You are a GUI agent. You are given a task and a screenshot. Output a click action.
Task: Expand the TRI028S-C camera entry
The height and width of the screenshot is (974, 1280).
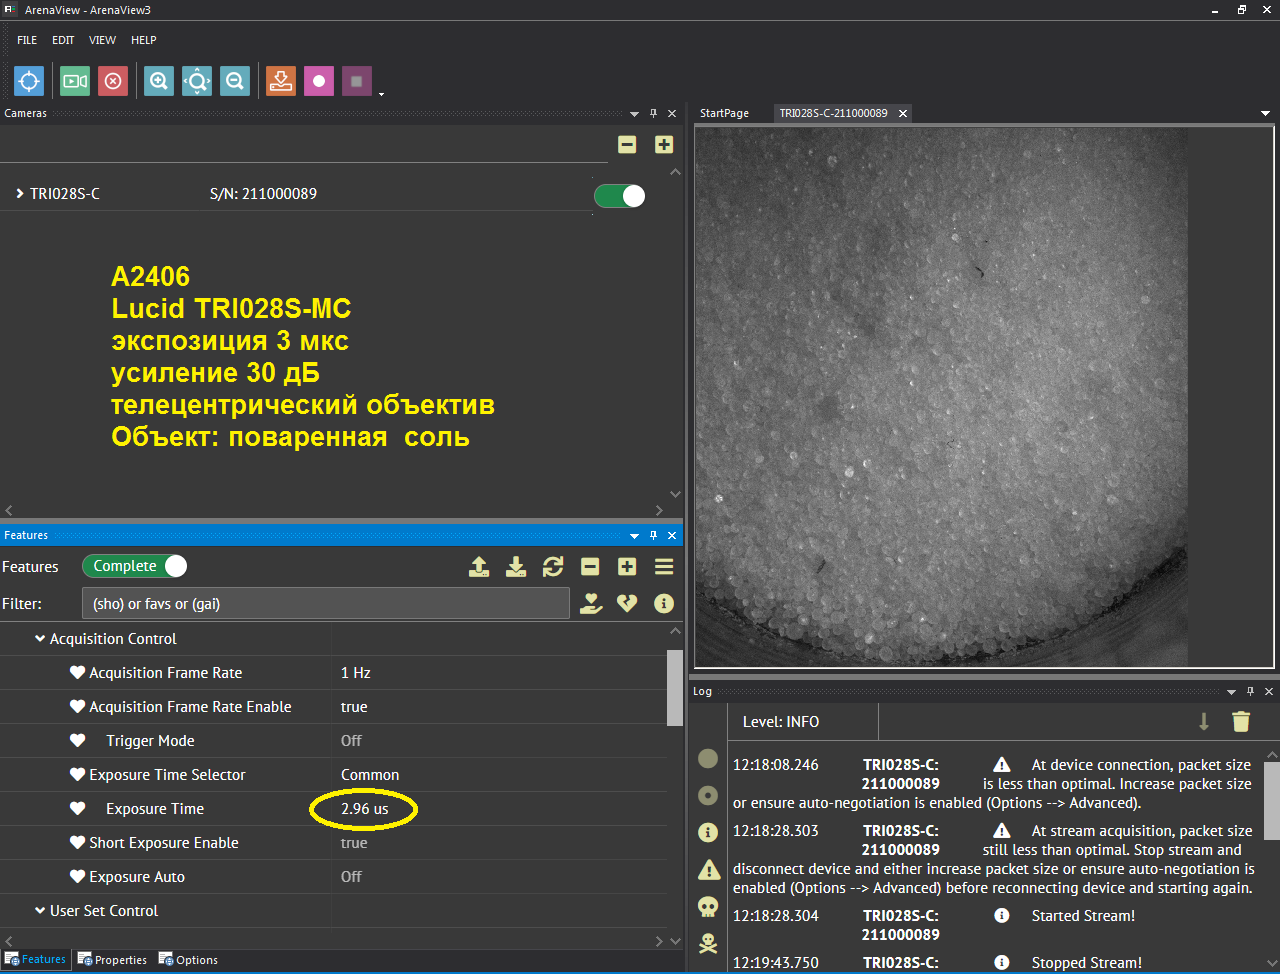pyautogui.click(x=19, y=193)
